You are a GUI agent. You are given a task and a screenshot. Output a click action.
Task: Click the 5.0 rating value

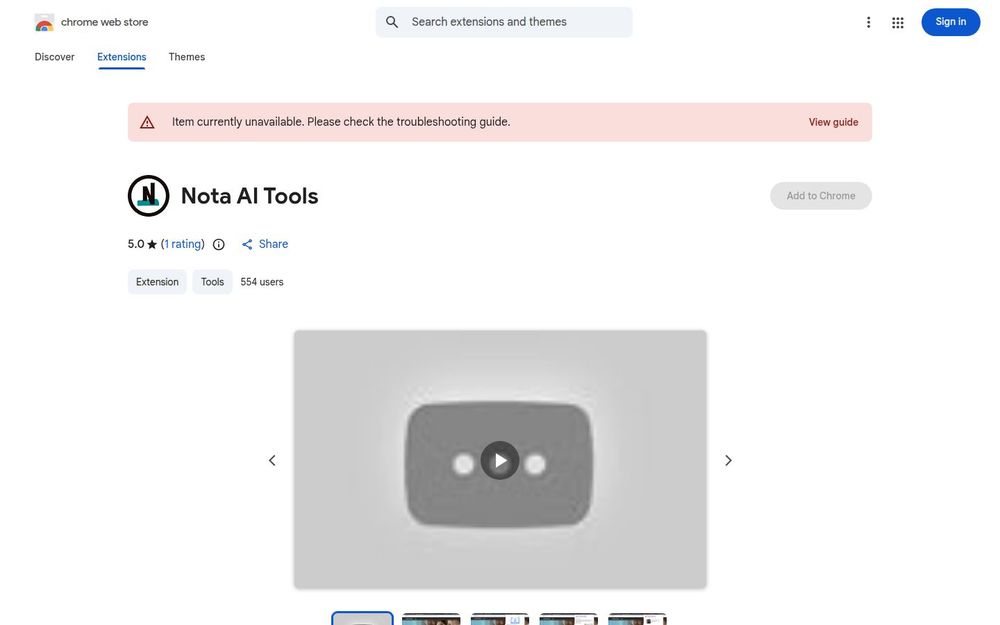click(136, 244)
